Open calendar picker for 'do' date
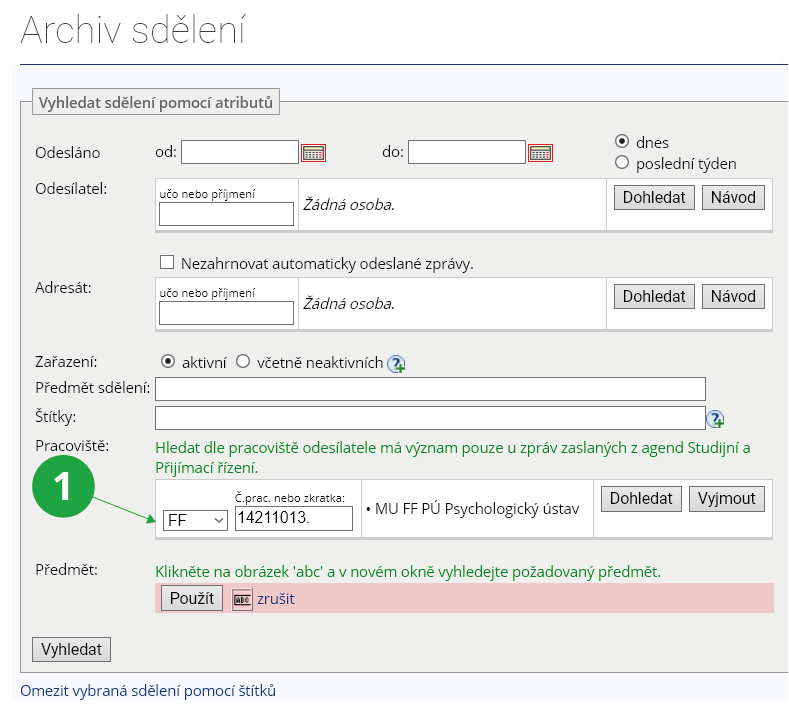Image resolution: width=789 pixels, height=707 pixels. click(540, 153)
